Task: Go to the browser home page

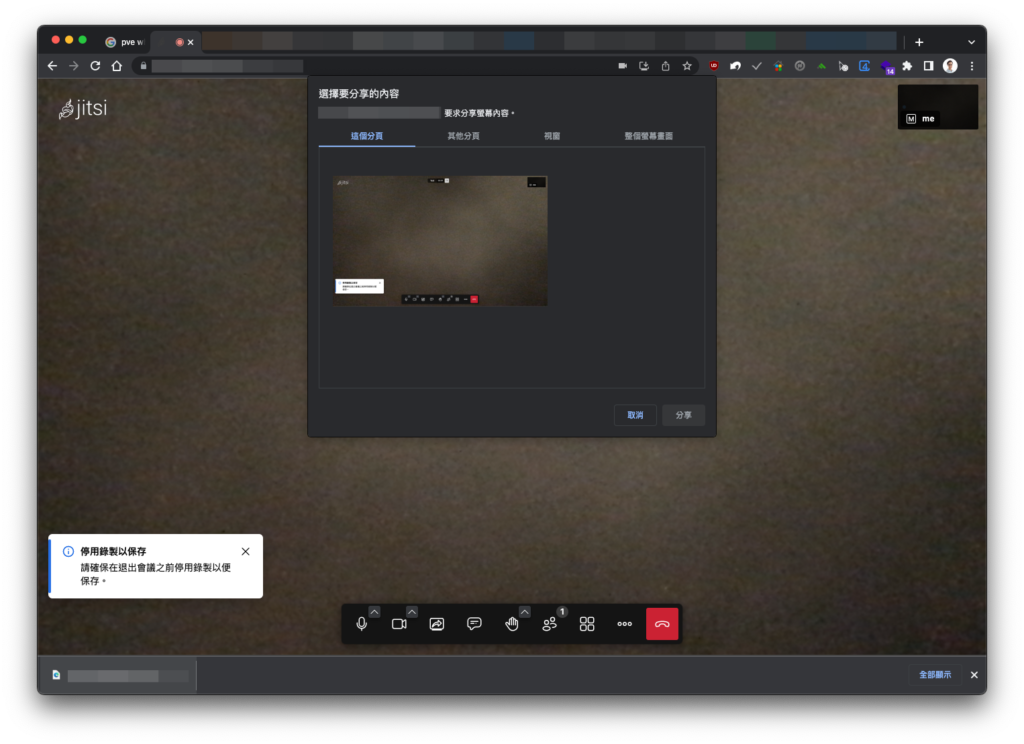Action: (x=117, y=66)
